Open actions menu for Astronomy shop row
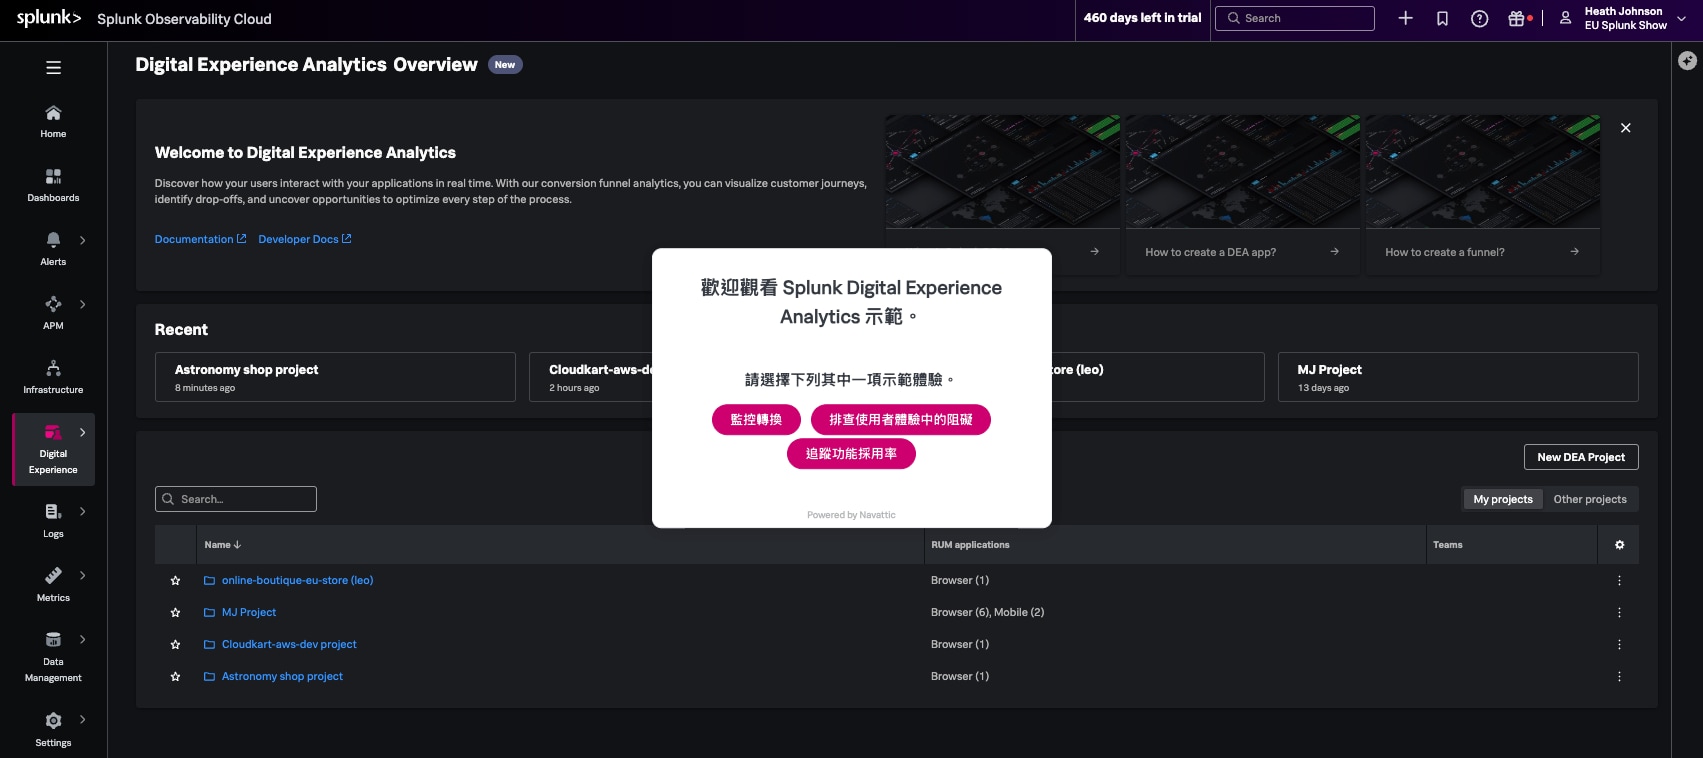1703x758 pixels. tap(1620, 676)
